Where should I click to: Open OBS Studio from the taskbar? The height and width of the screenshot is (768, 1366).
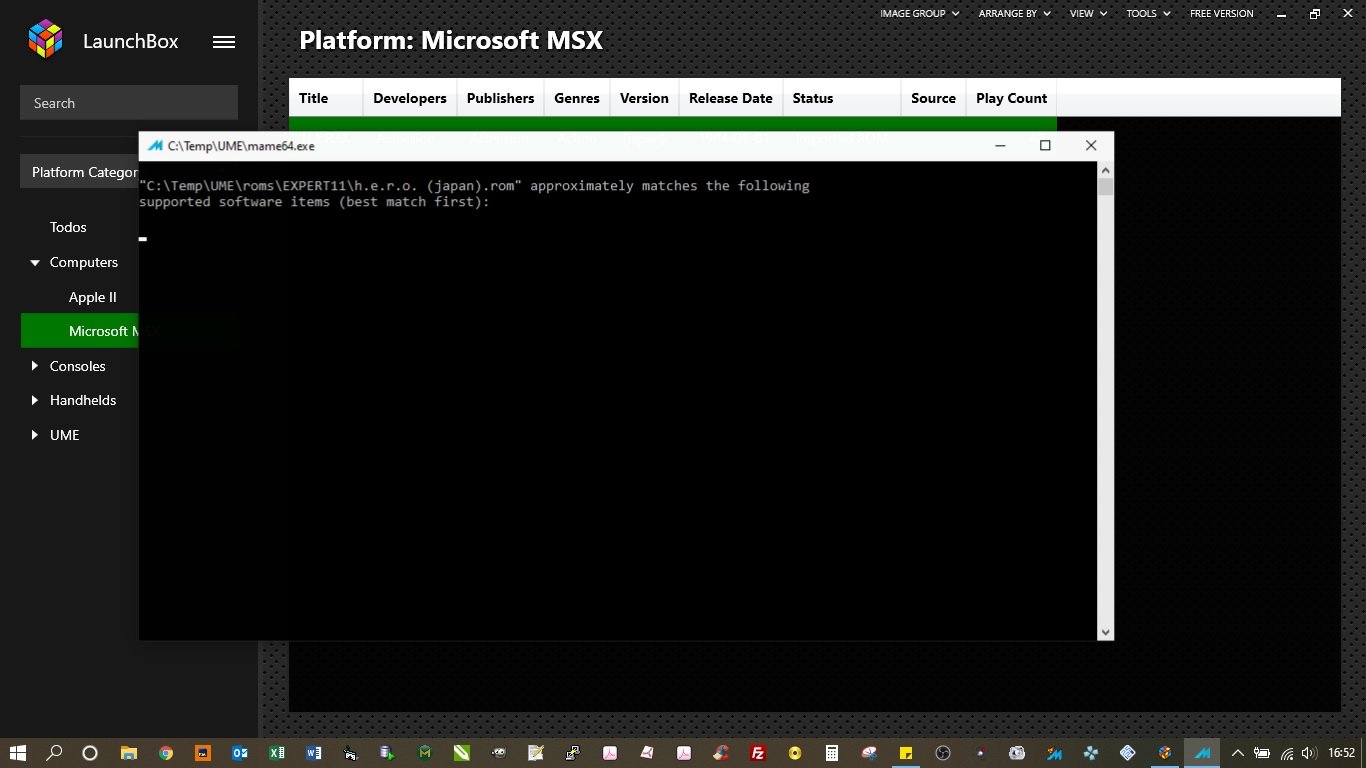click(x=943, y=753)
